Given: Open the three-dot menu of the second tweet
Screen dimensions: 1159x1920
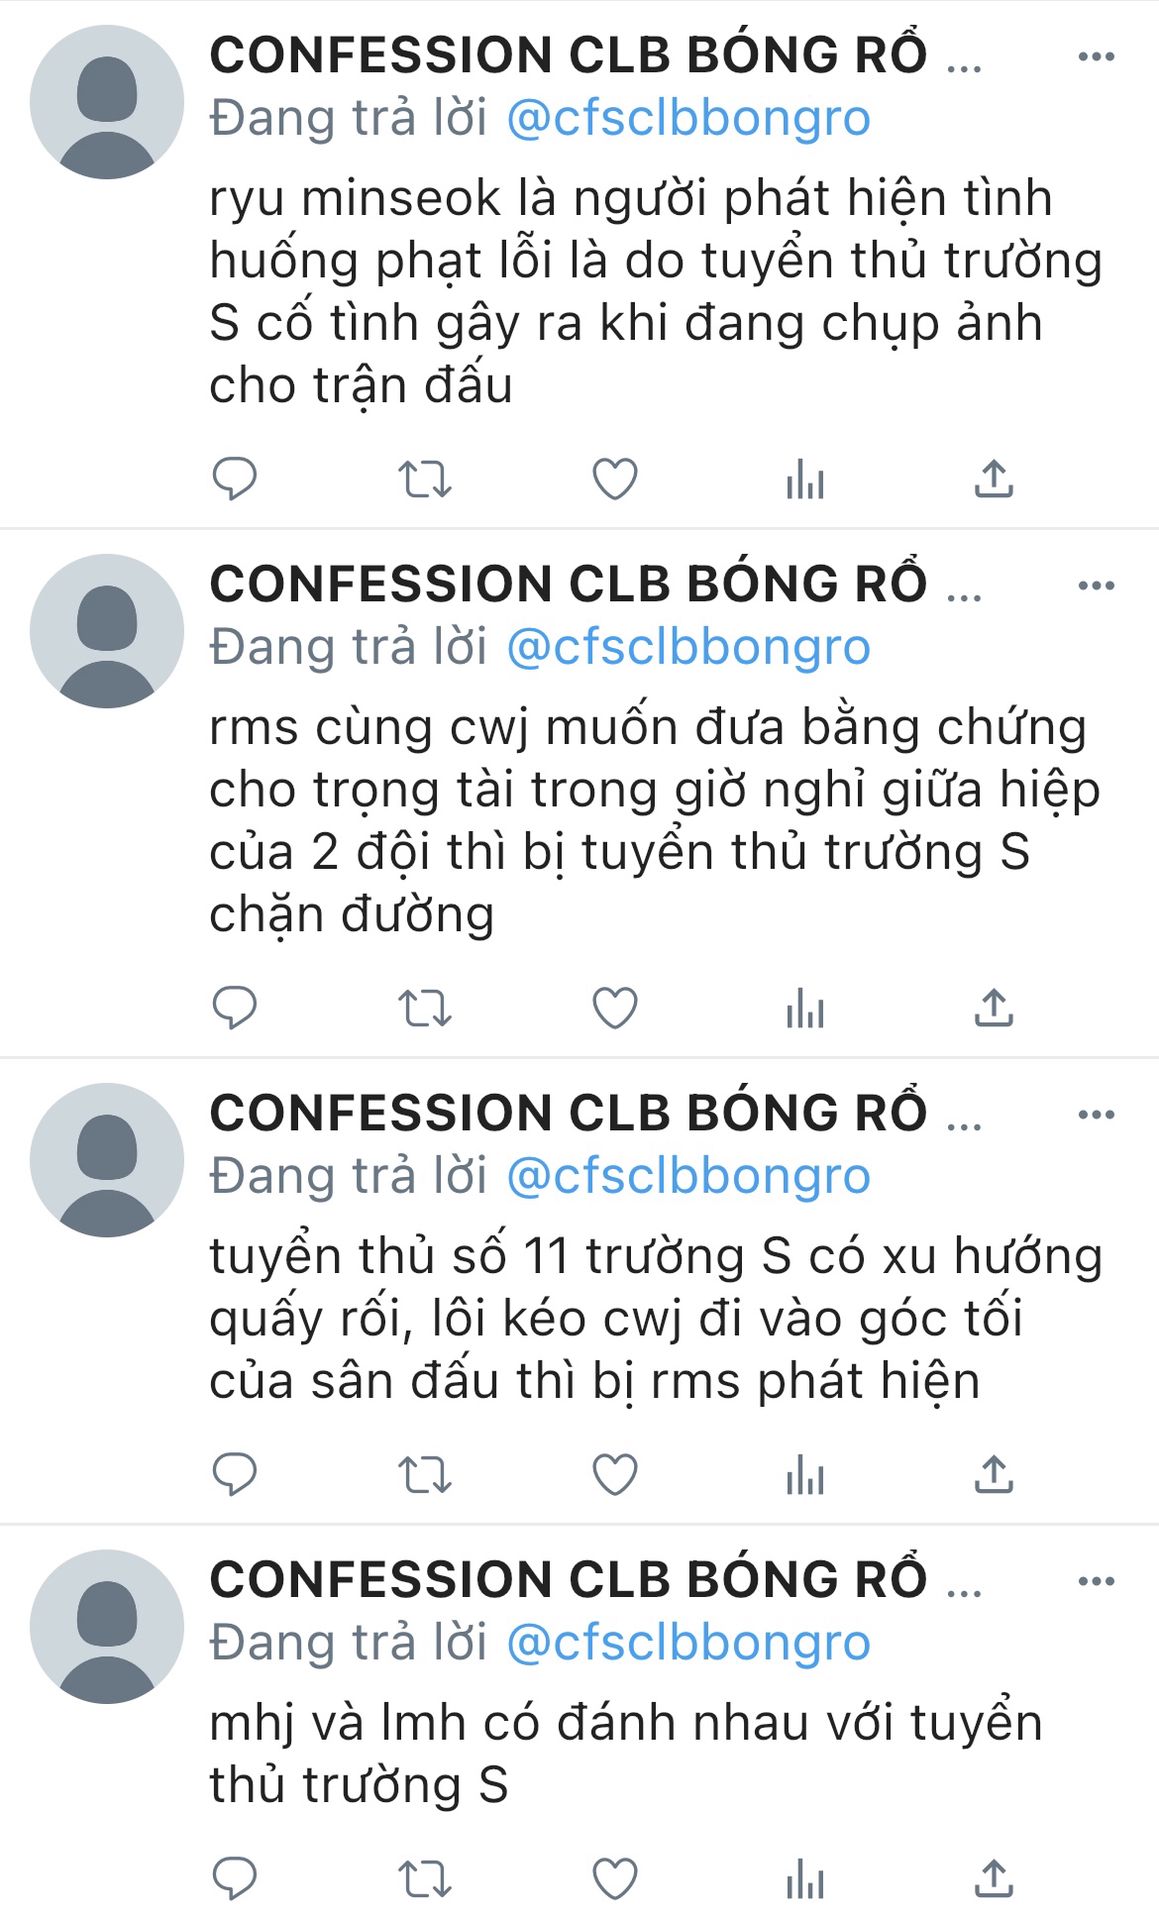Looking at the screenshot, I should (x=1096, y=585).
